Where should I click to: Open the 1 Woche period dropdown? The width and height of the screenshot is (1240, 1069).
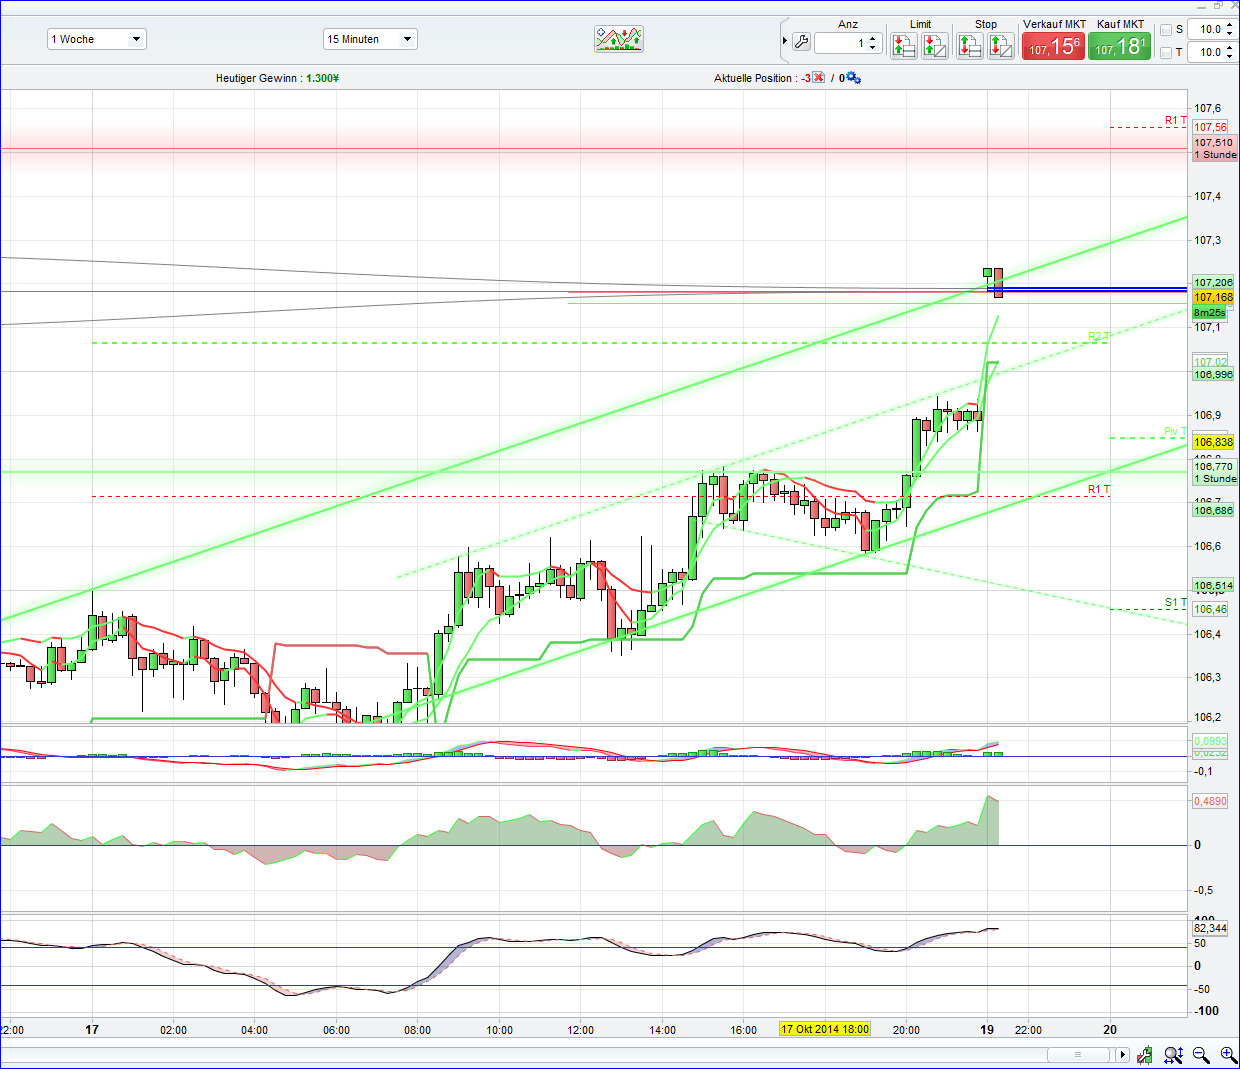pos(97,39)
